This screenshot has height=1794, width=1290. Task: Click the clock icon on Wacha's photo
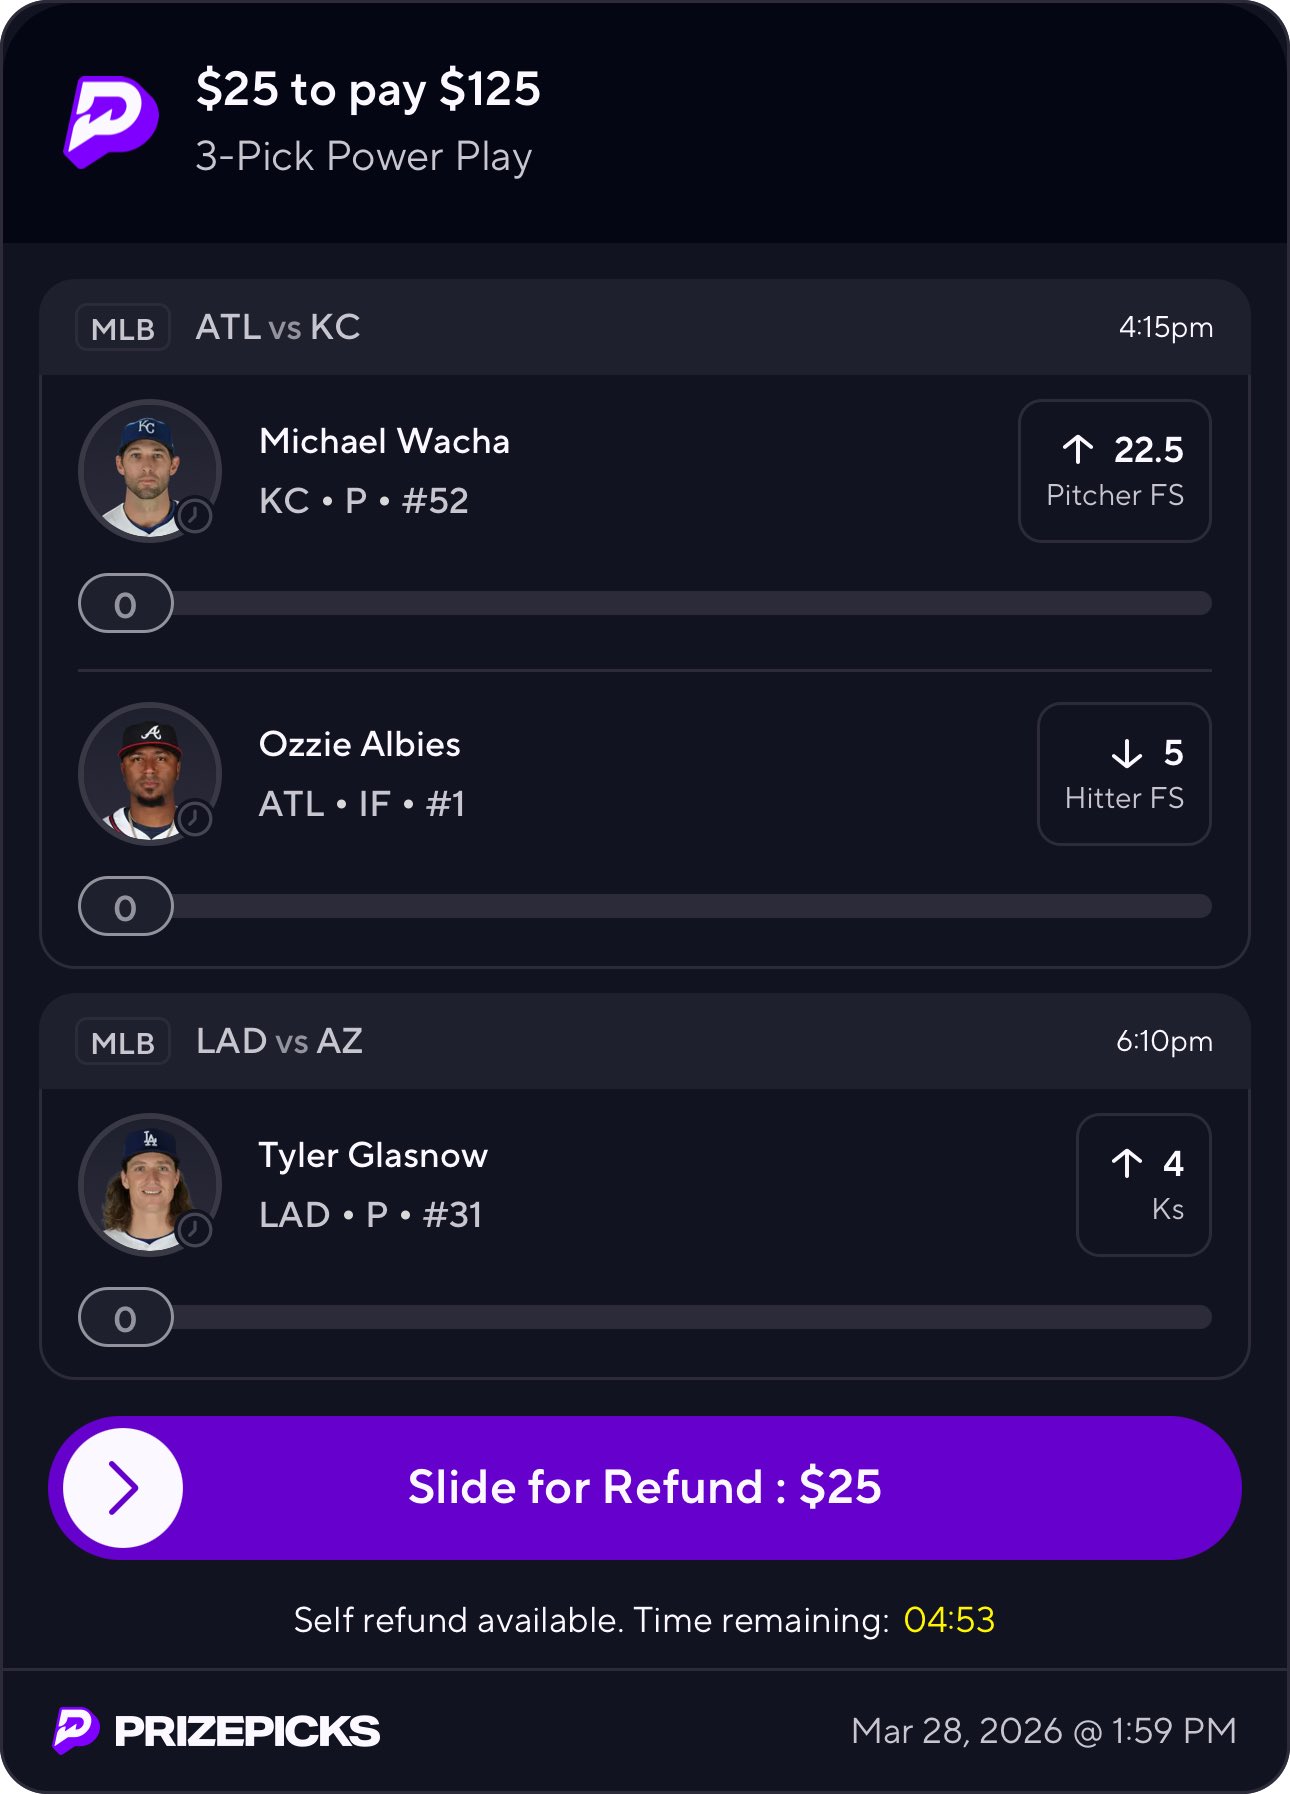[195, 516]
